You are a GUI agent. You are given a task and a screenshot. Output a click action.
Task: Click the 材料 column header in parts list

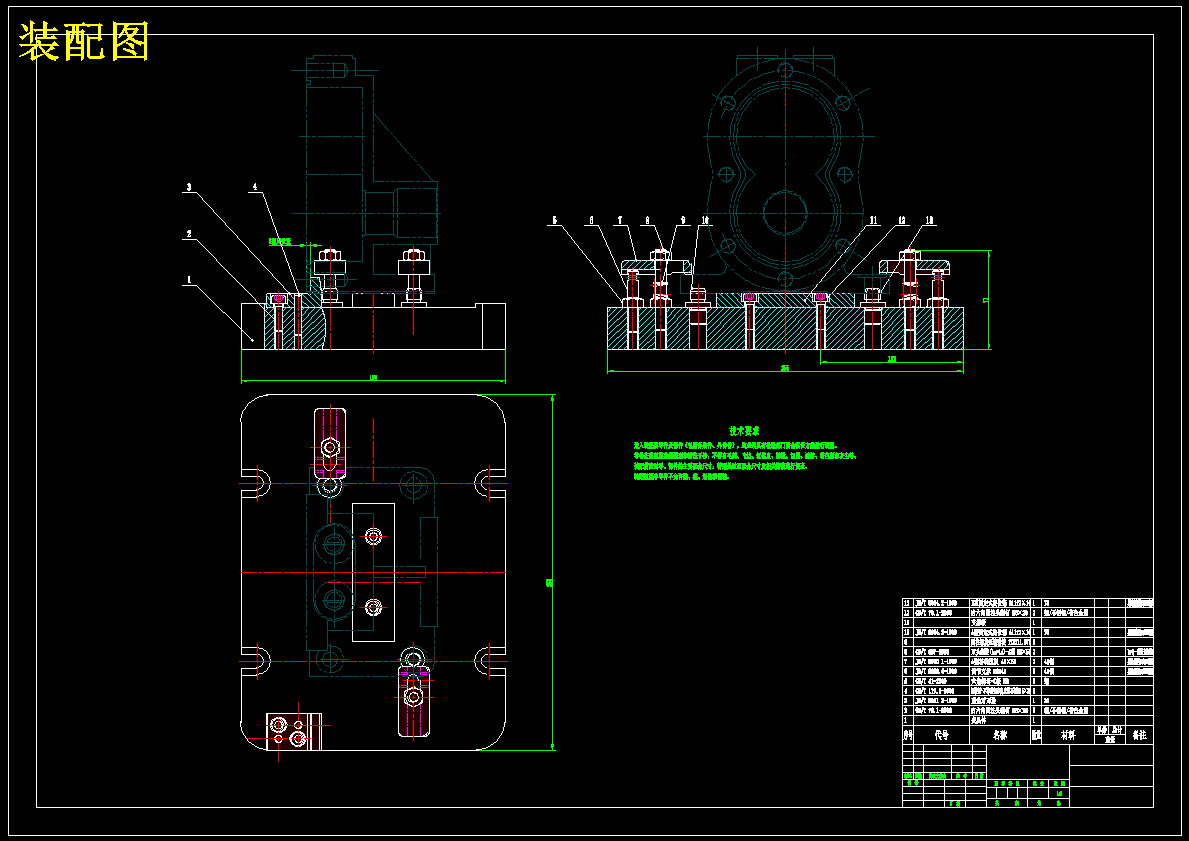1068,735
